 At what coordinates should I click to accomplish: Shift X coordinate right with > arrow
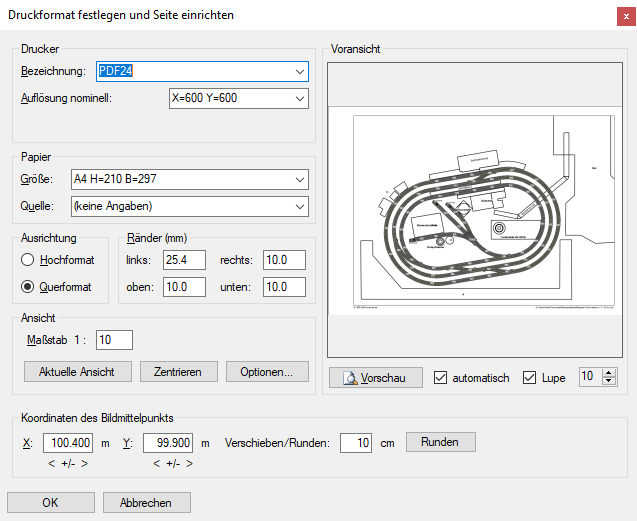[84, 463]
